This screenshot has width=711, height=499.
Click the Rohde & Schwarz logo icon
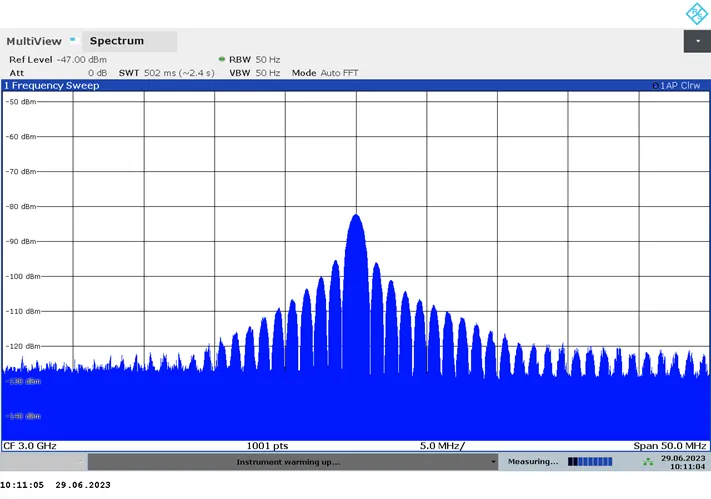click(x=695, y=13)
